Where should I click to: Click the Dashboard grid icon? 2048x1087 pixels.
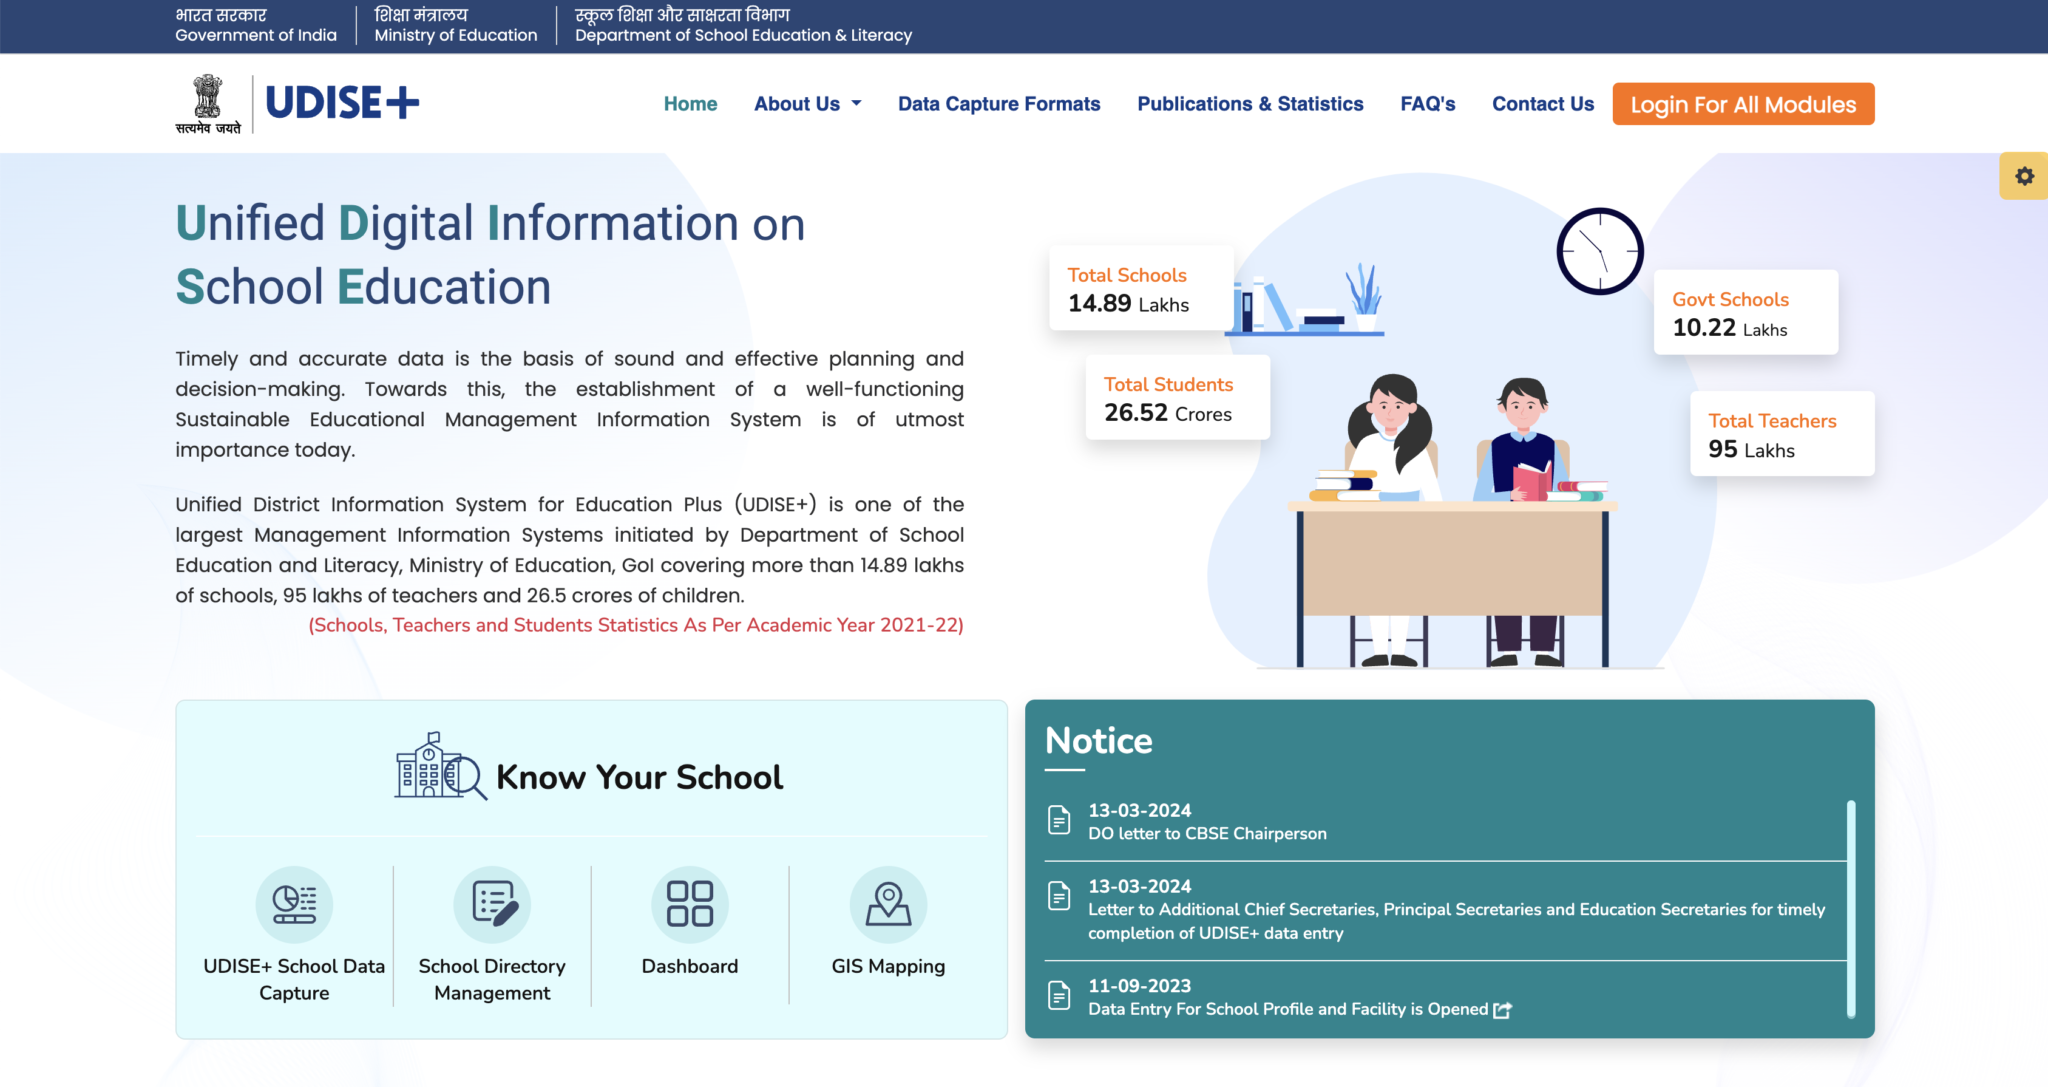pos(689,903)
